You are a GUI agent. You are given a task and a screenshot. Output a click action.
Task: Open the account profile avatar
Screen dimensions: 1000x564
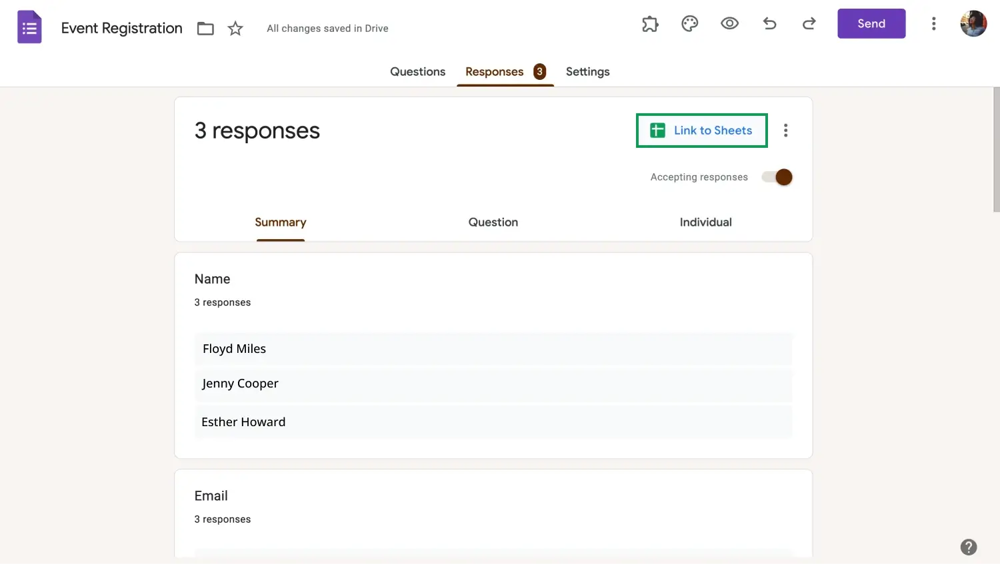click(973, 24)
